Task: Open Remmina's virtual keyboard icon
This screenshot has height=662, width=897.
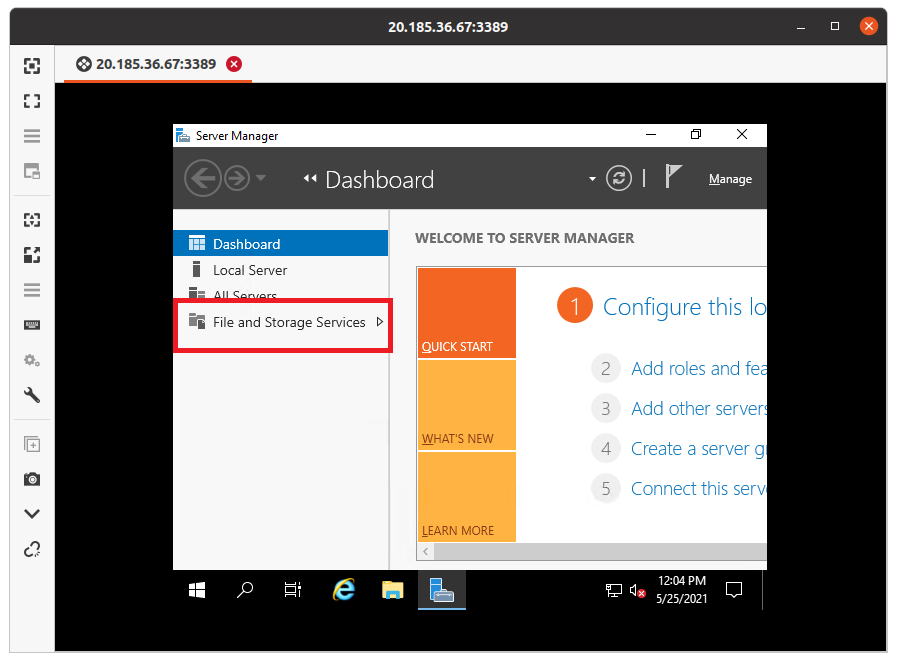Action: pyautogui.click(x=31, y=324)
